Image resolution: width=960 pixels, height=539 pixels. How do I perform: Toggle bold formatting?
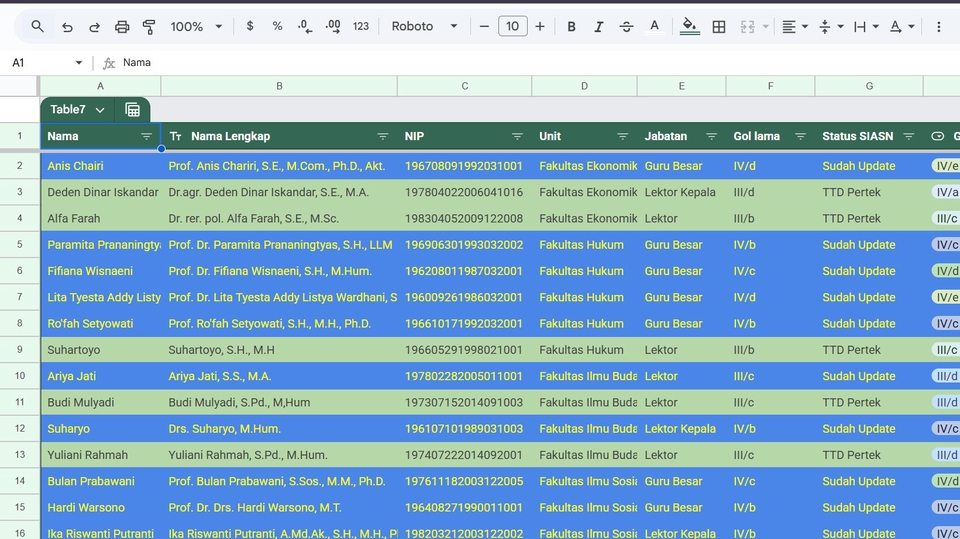(571, 26)
